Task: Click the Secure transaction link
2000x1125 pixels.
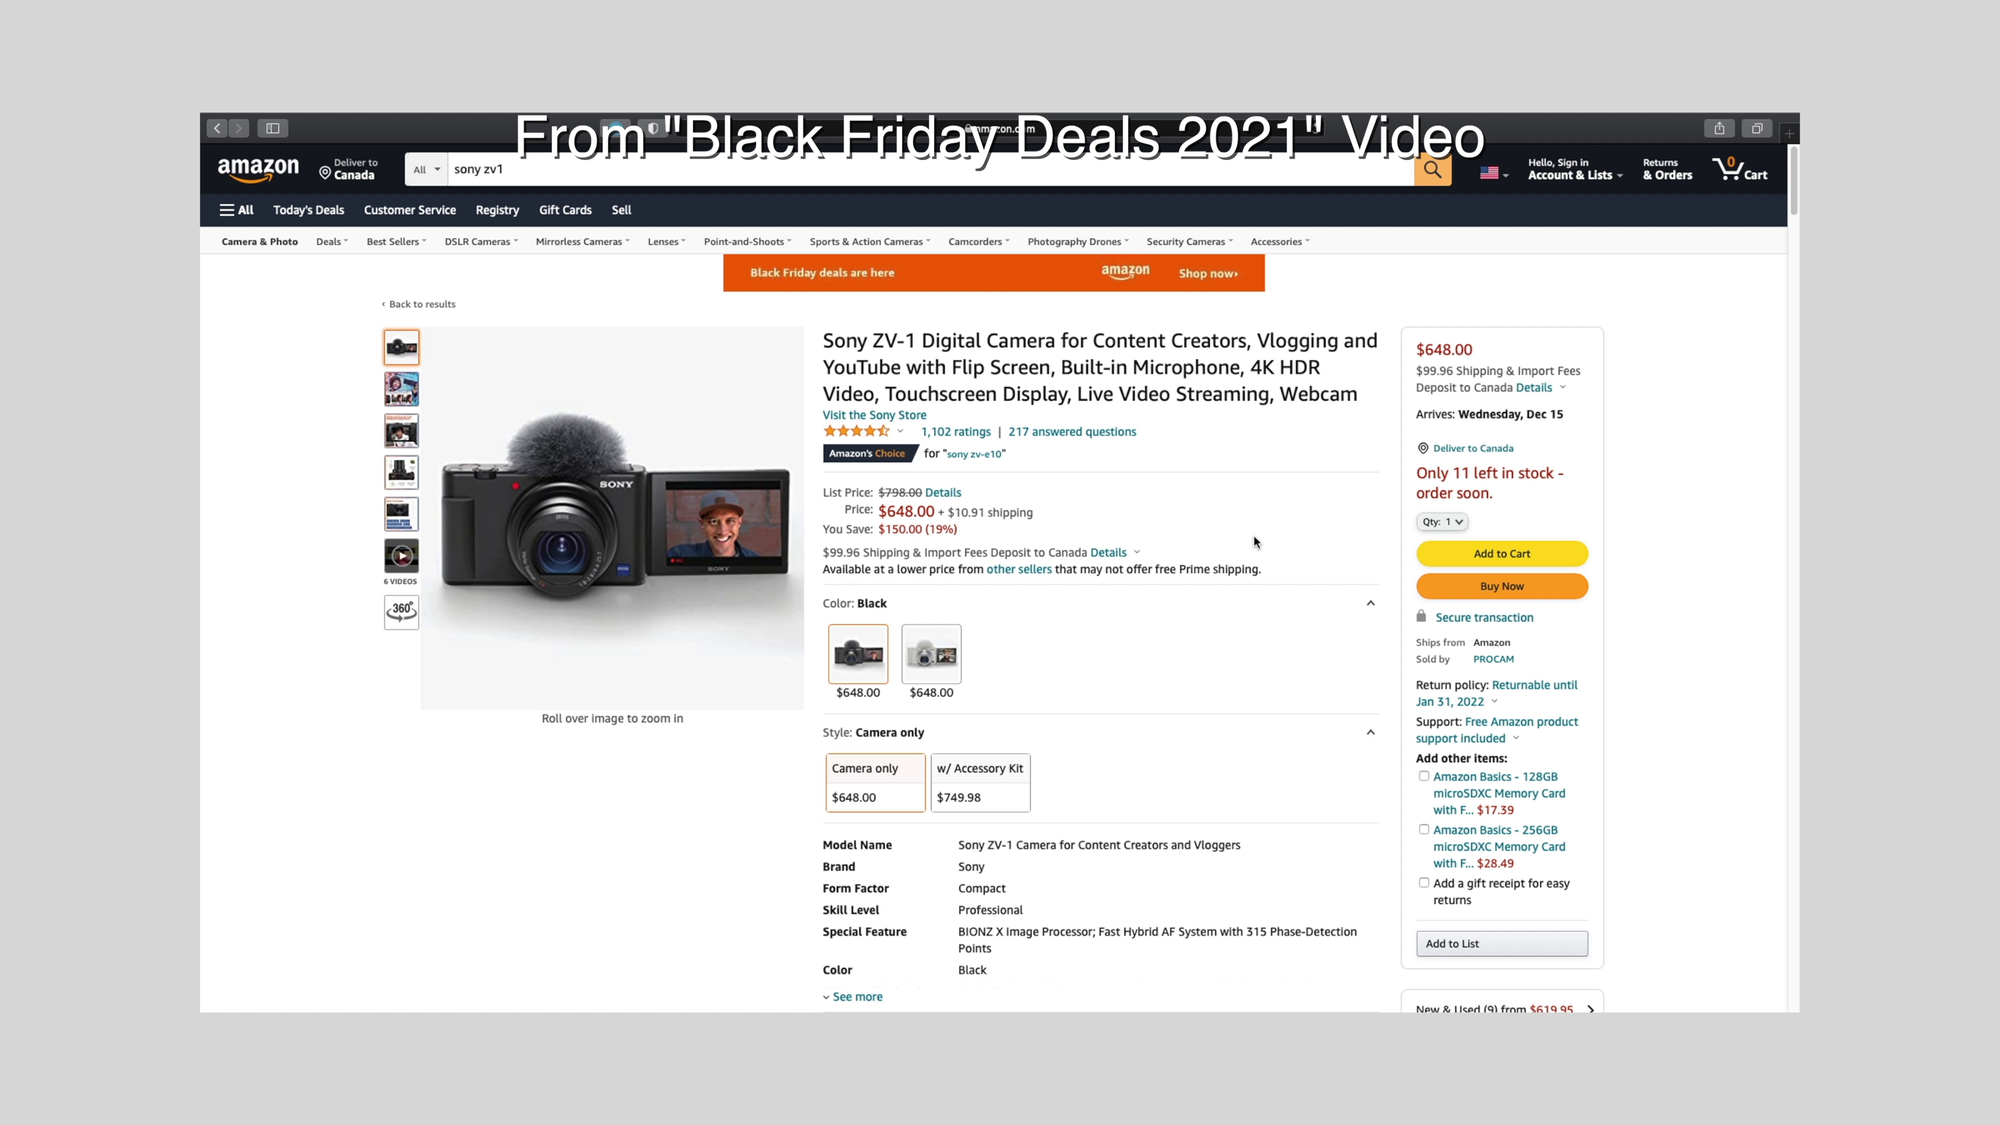Action: 1484,617
